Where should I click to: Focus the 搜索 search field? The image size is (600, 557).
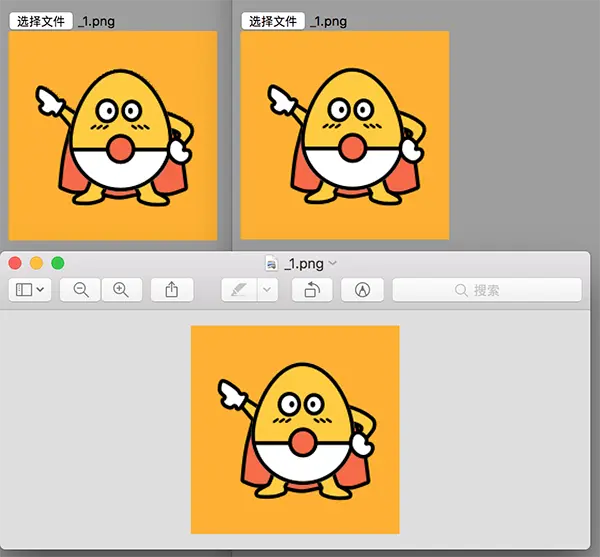click(x=487, y=290)
